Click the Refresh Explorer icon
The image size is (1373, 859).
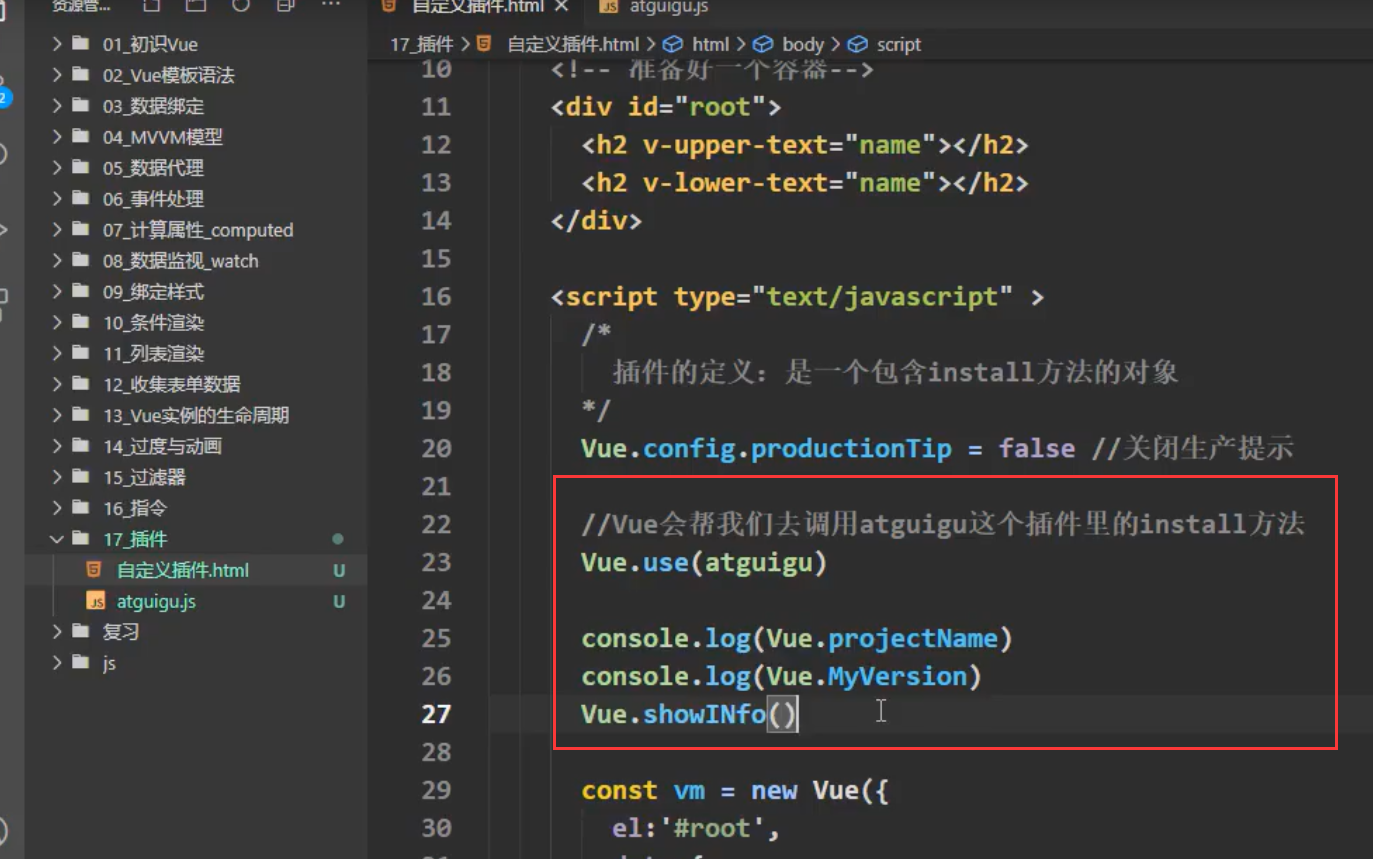coord(241,6)
